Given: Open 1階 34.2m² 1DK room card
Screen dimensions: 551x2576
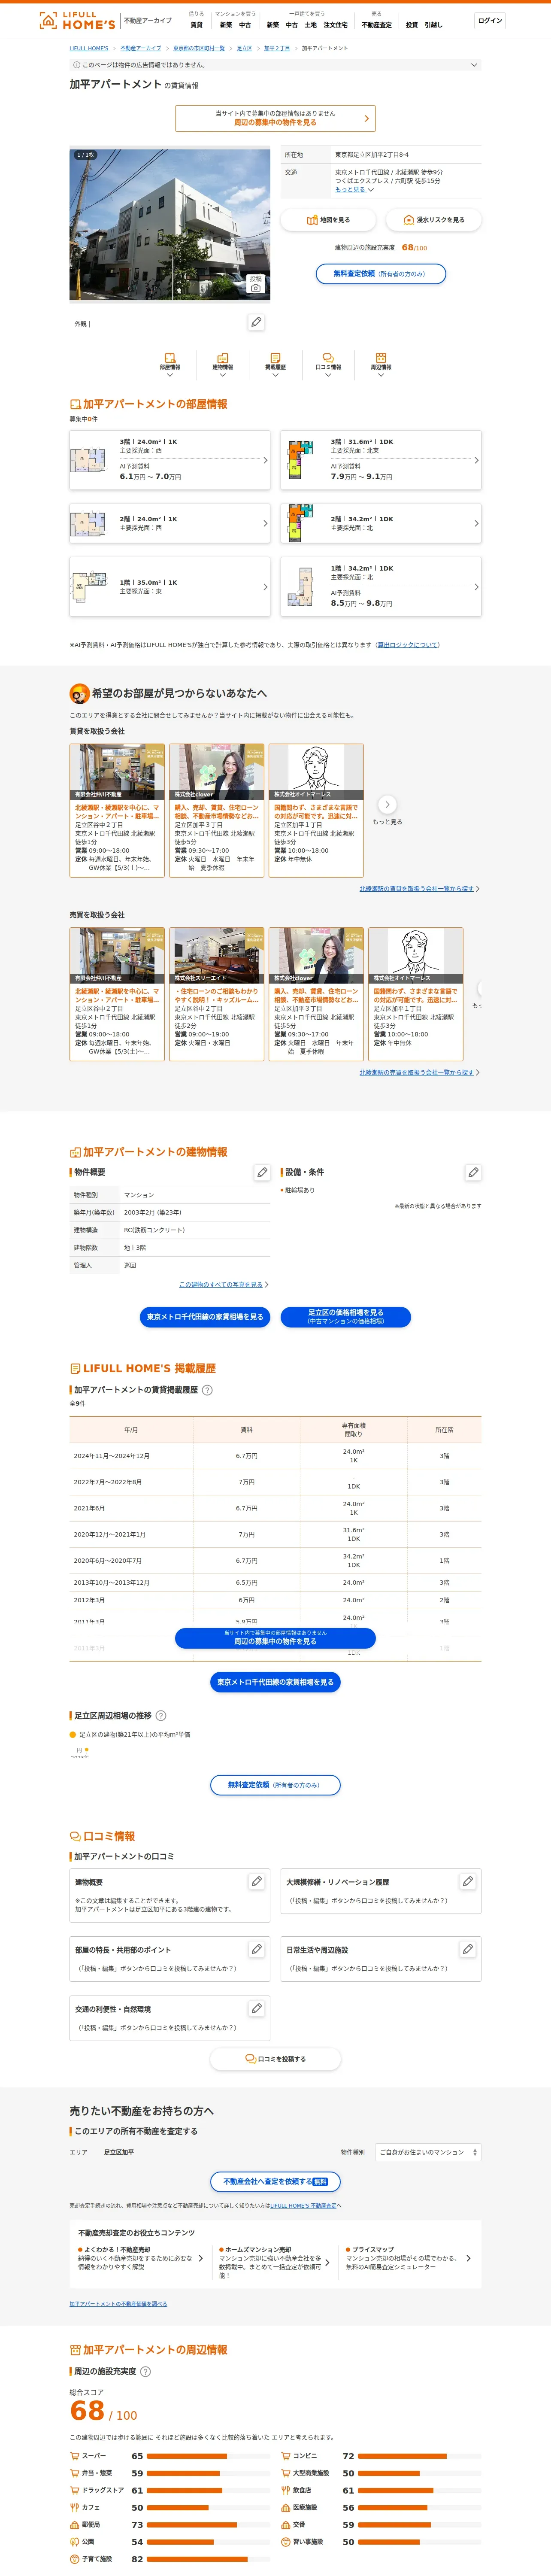Looking at the screenshot, I should click(x=381, y=586).
